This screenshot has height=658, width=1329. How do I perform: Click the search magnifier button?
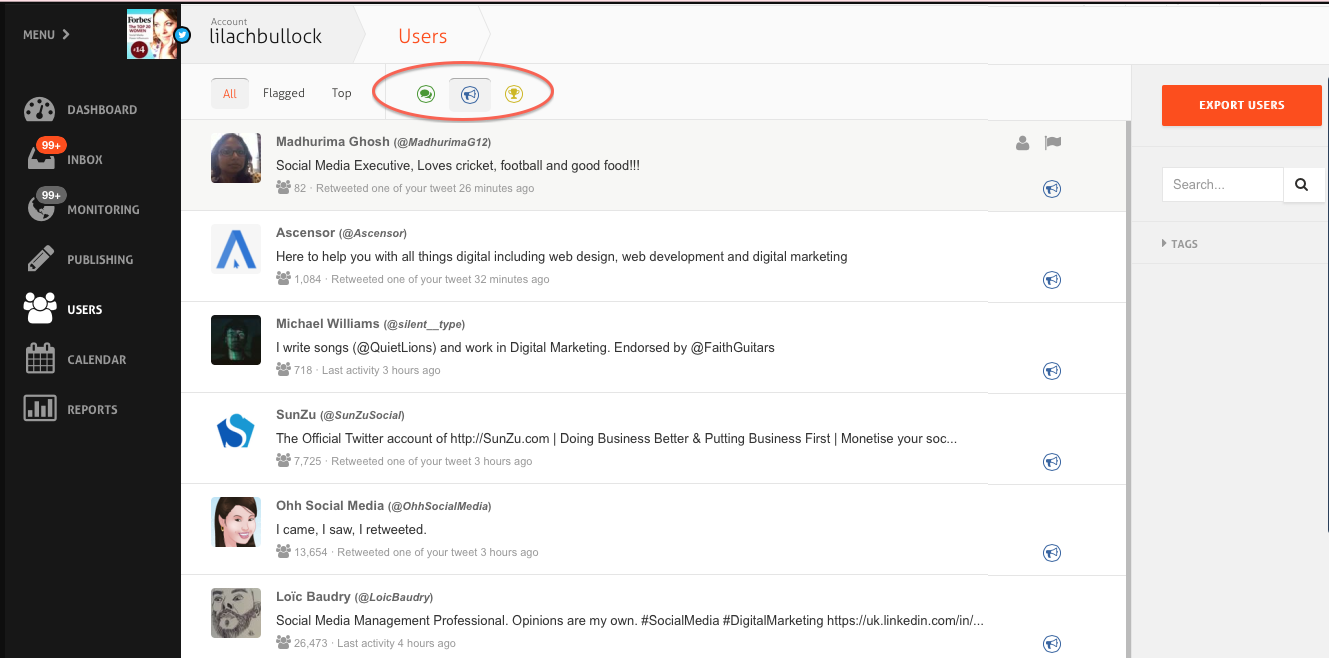pos(1302,184)
